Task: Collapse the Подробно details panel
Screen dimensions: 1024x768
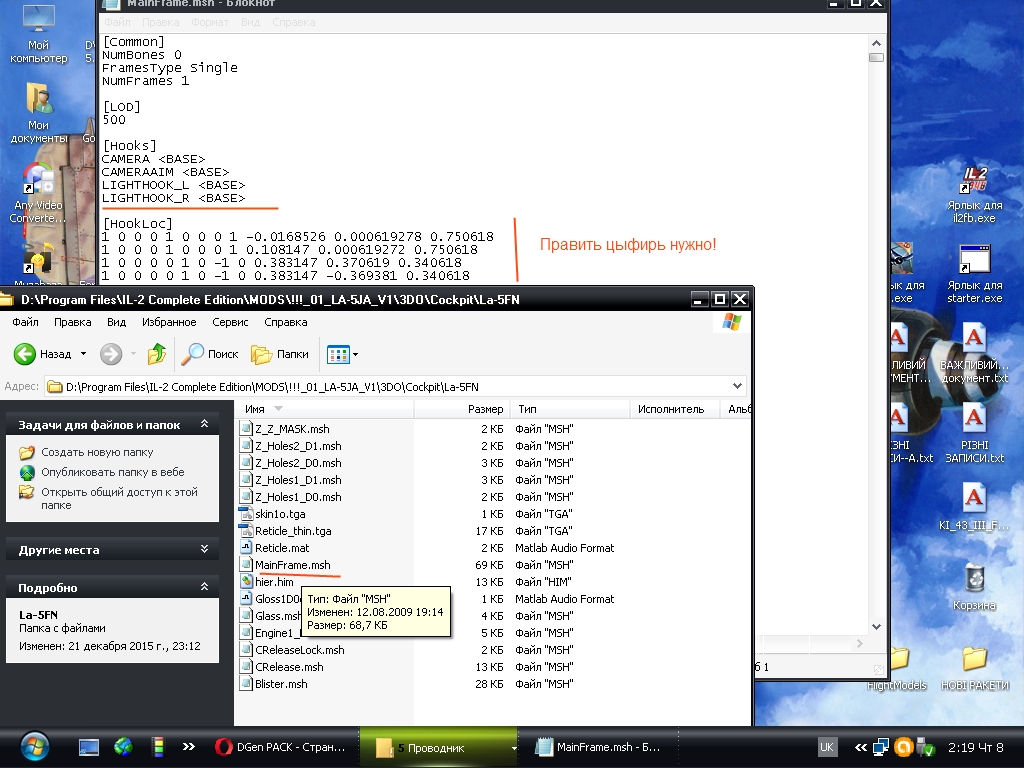Action: click(x=204, y=588)
